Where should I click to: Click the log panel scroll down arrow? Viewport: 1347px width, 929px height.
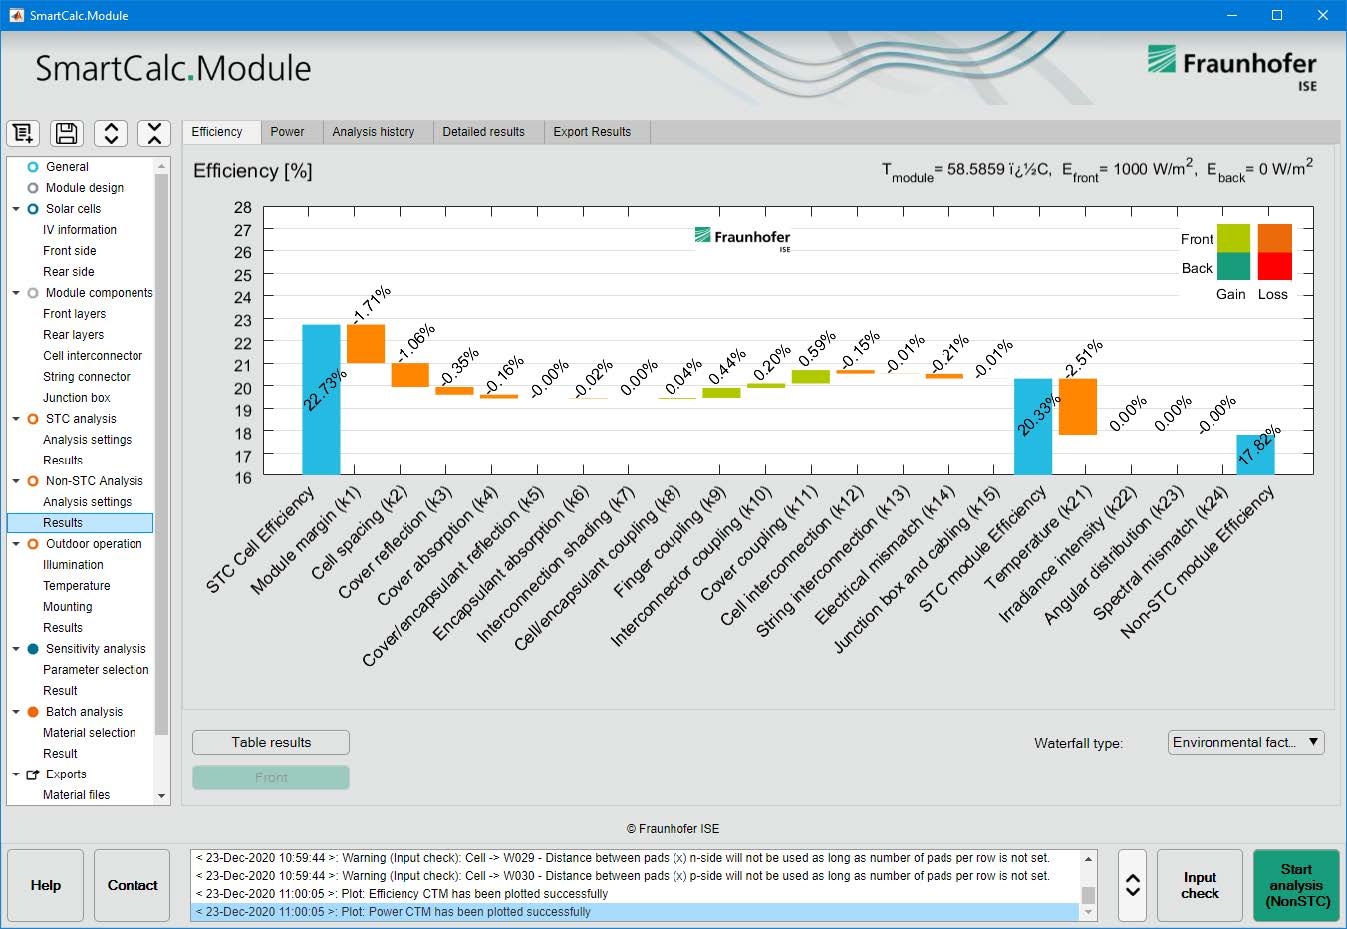1089,912
